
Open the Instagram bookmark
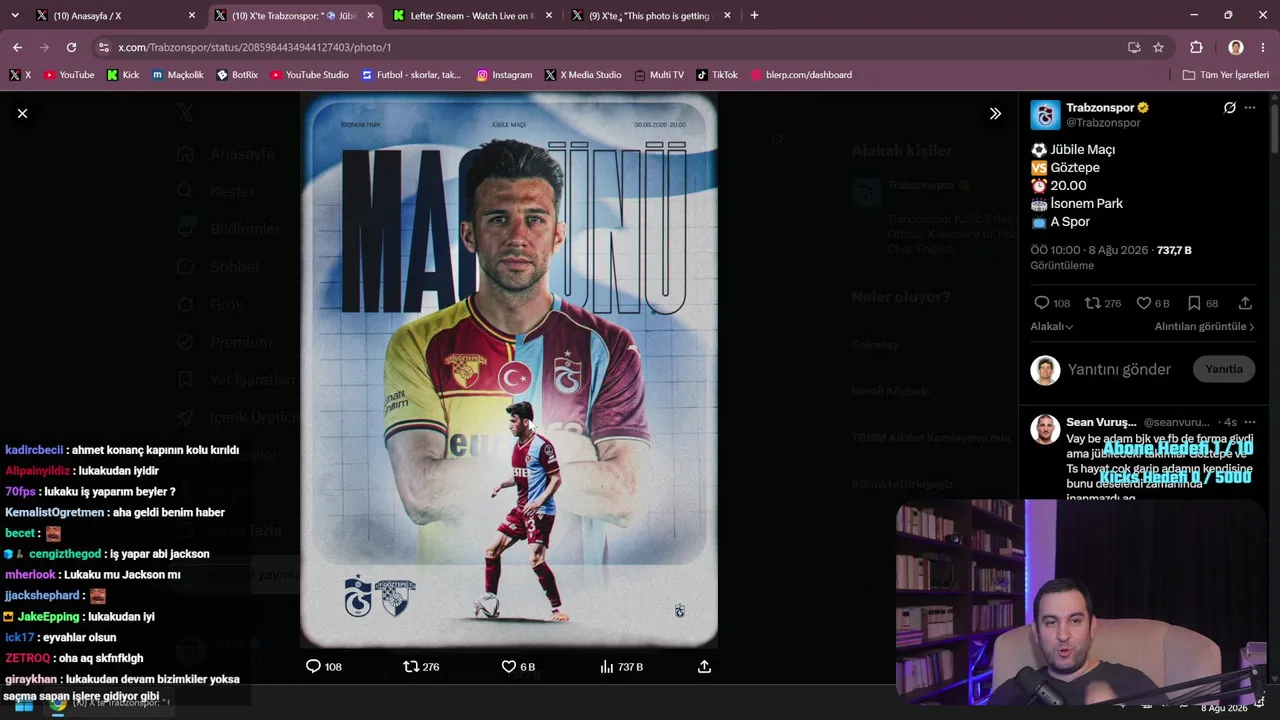pyautogui.click(x=504, y=75)
